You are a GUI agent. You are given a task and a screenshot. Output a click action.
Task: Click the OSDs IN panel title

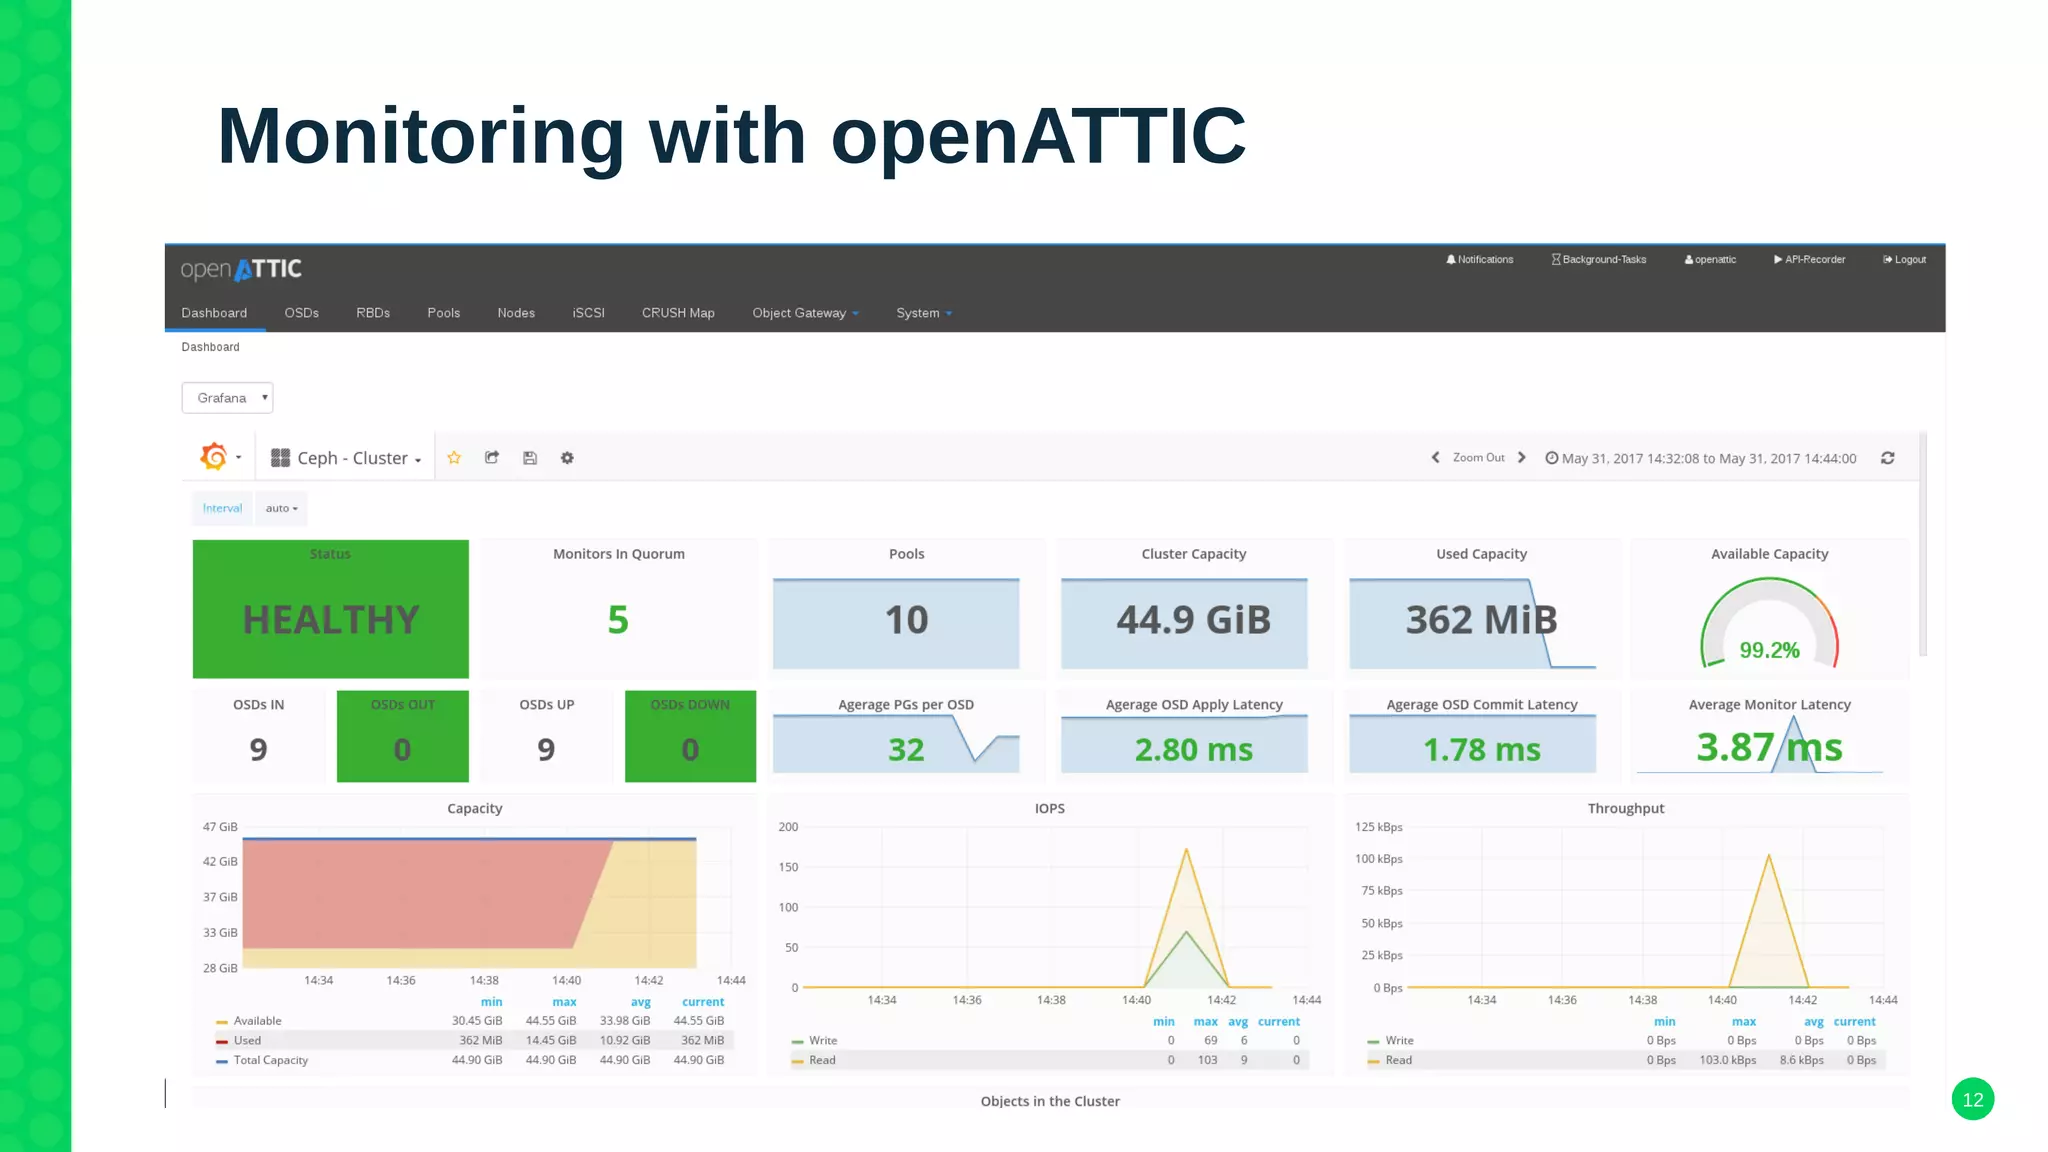[258, 705]
